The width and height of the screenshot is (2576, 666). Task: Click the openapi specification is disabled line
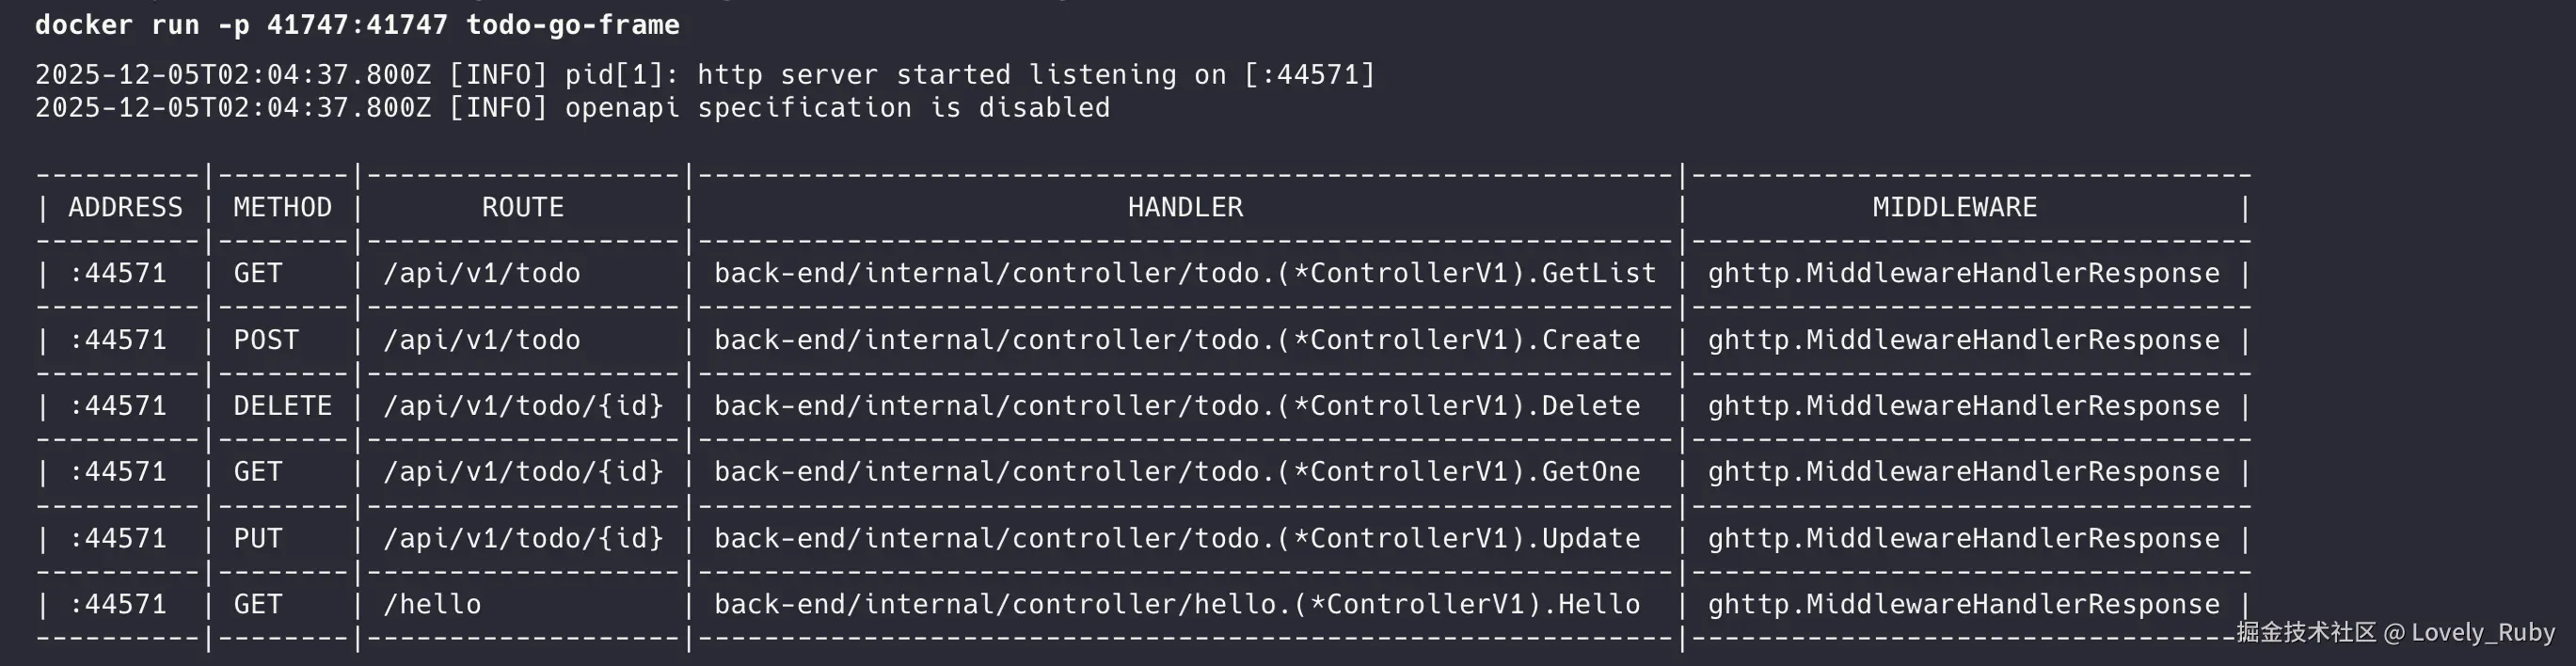[572, 108]
